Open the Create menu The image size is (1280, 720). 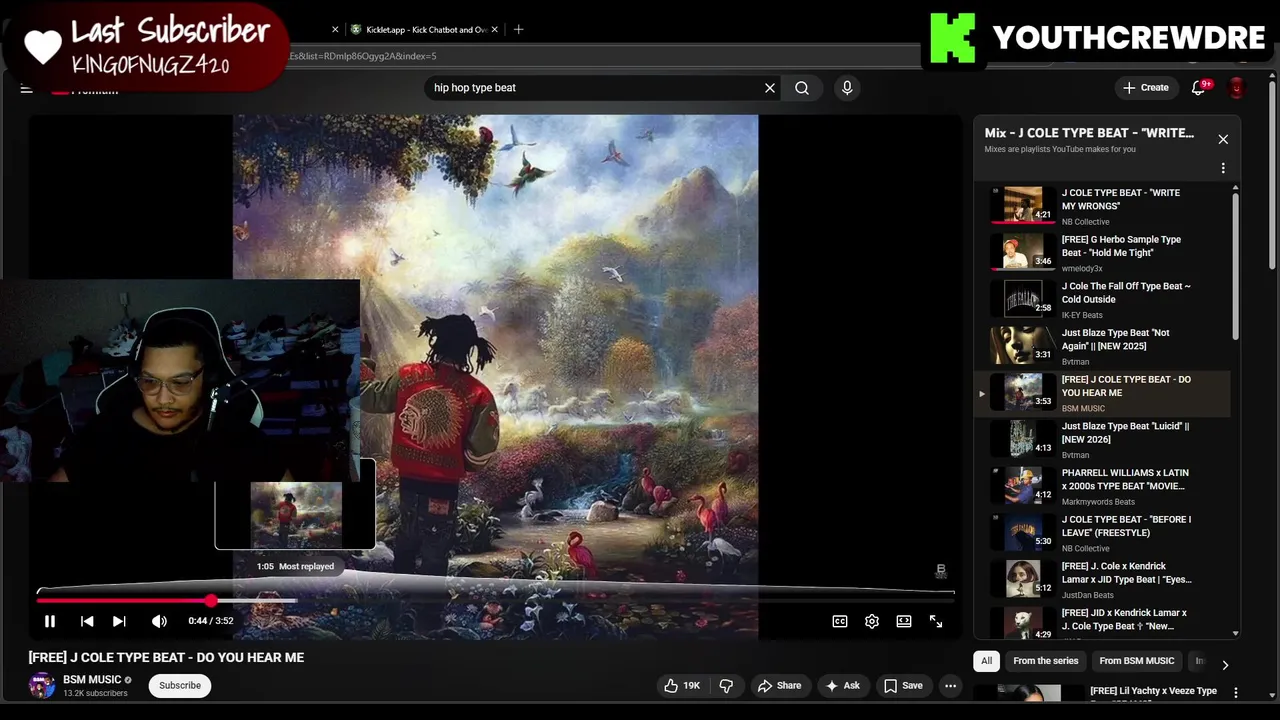coord(1146,88)
